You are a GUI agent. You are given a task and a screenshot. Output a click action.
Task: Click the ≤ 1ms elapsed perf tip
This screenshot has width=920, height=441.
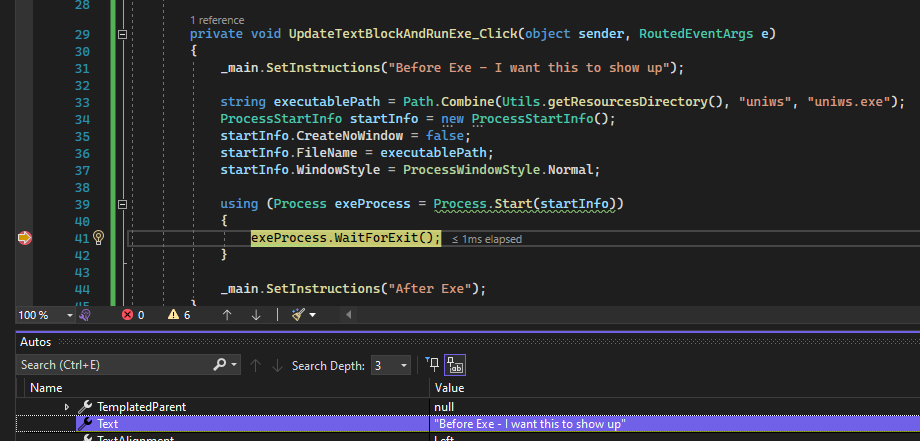tap(486, 239)
